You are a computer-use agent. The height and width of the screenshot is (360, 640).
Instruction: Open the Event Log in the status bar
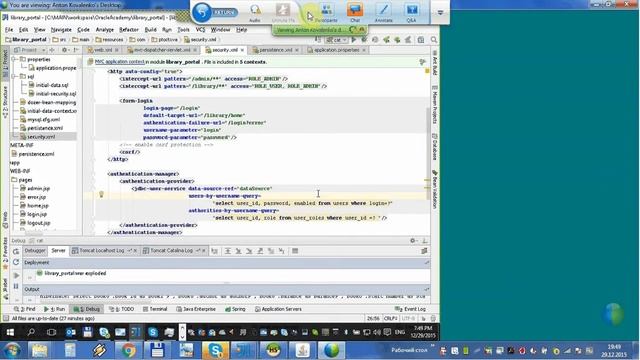click(411, 309)
